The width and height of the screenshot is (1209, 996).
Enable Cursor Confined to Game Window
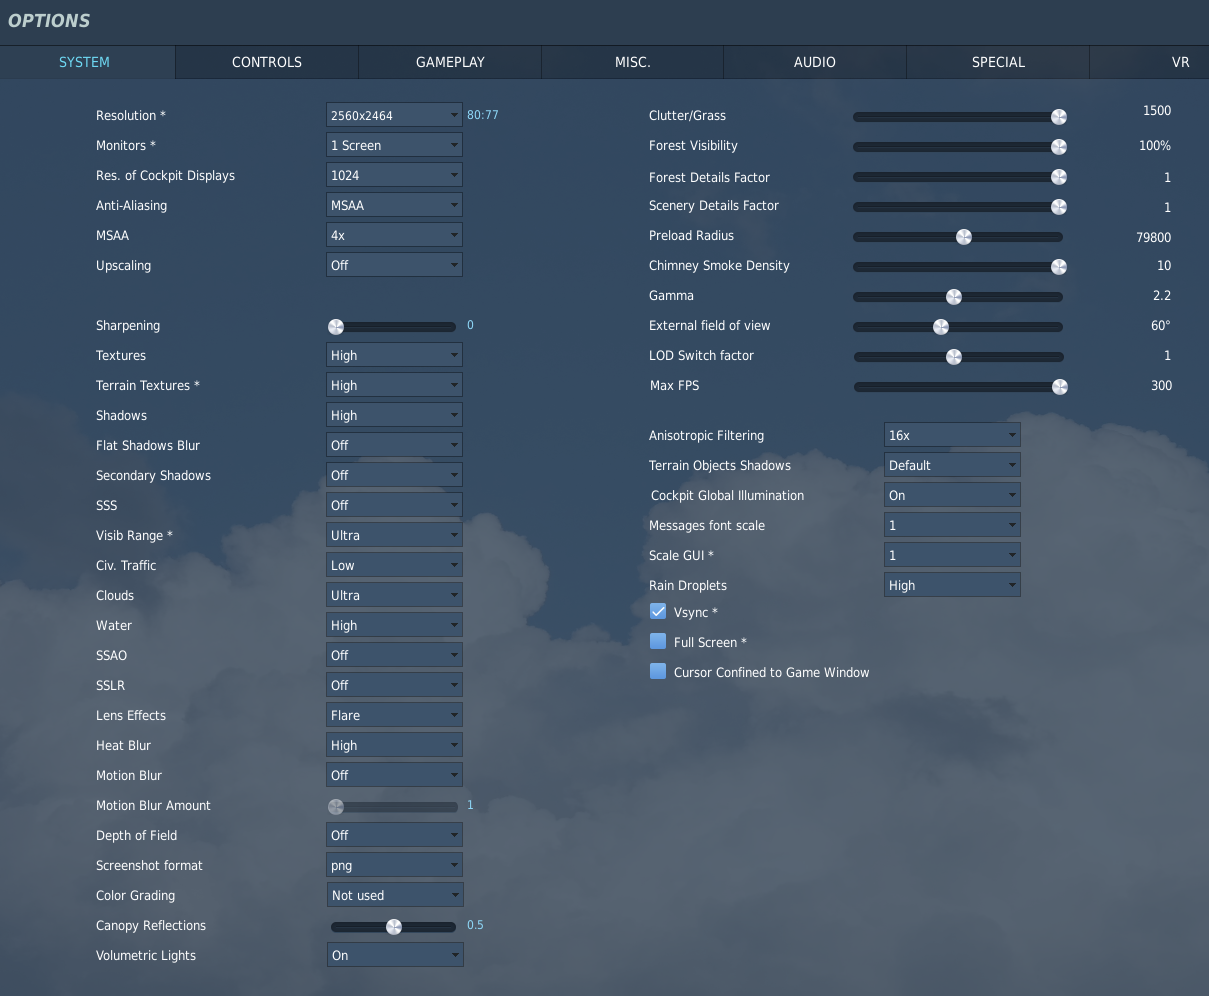[x=658, y=671]
